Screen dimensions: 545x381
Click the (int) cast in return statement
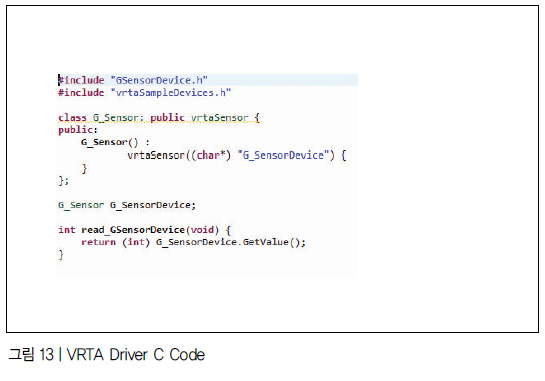(x=136, y=242)
